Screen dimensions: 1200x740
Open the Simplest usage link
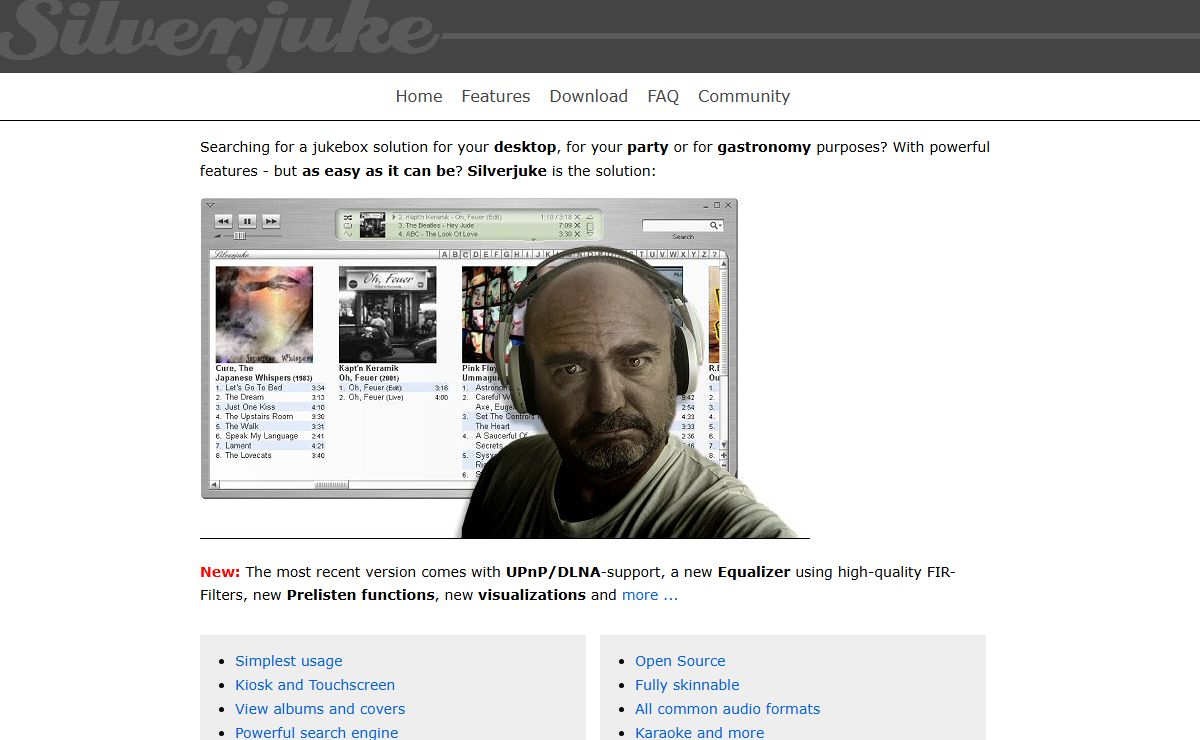289,661
